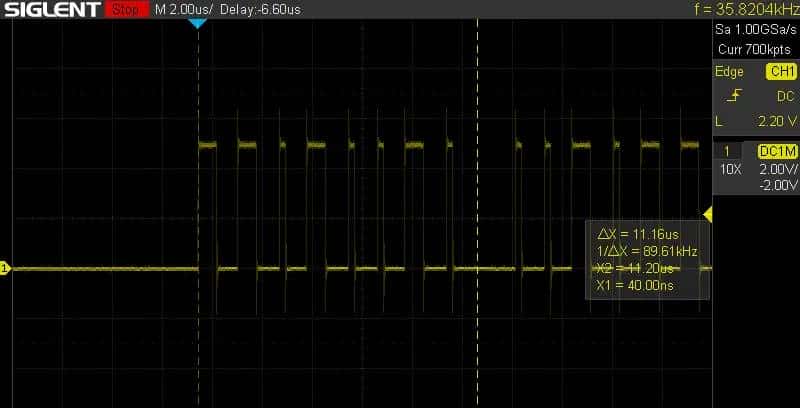
Task: Click the Edge trigger type label
Action: (729, 72)
